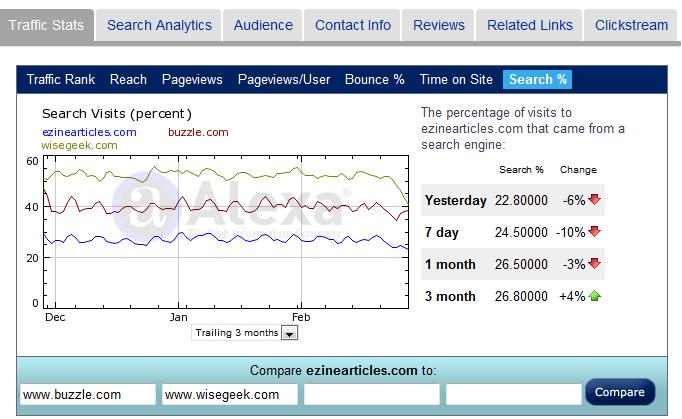
Task: Show the Pageviews metric
Action: click(192, 80)
